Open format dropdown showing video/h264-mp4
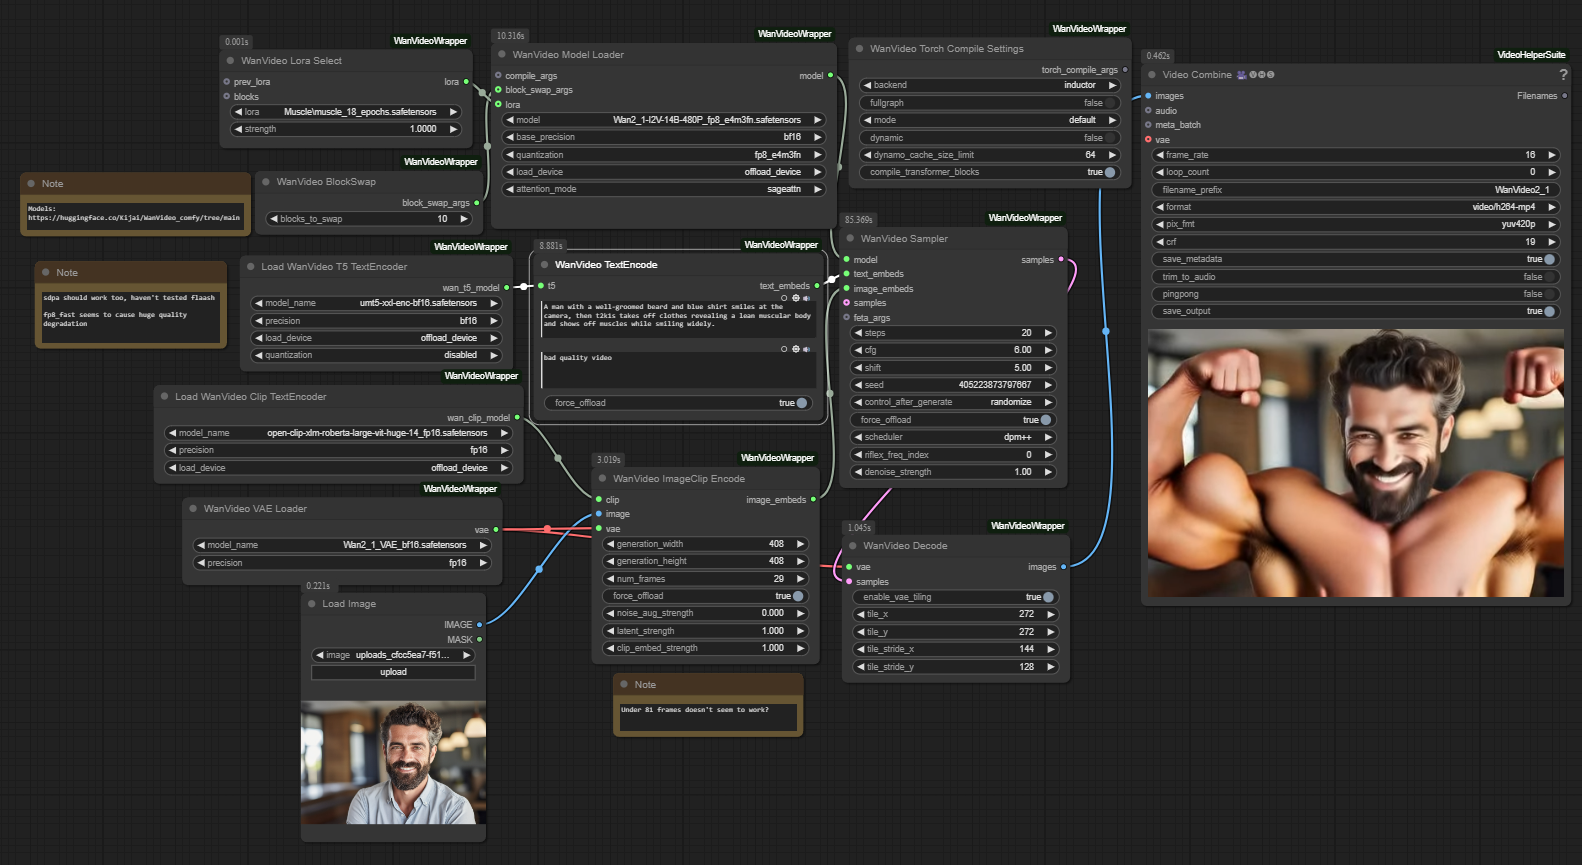The image size is (1582, 865). 1355,207
